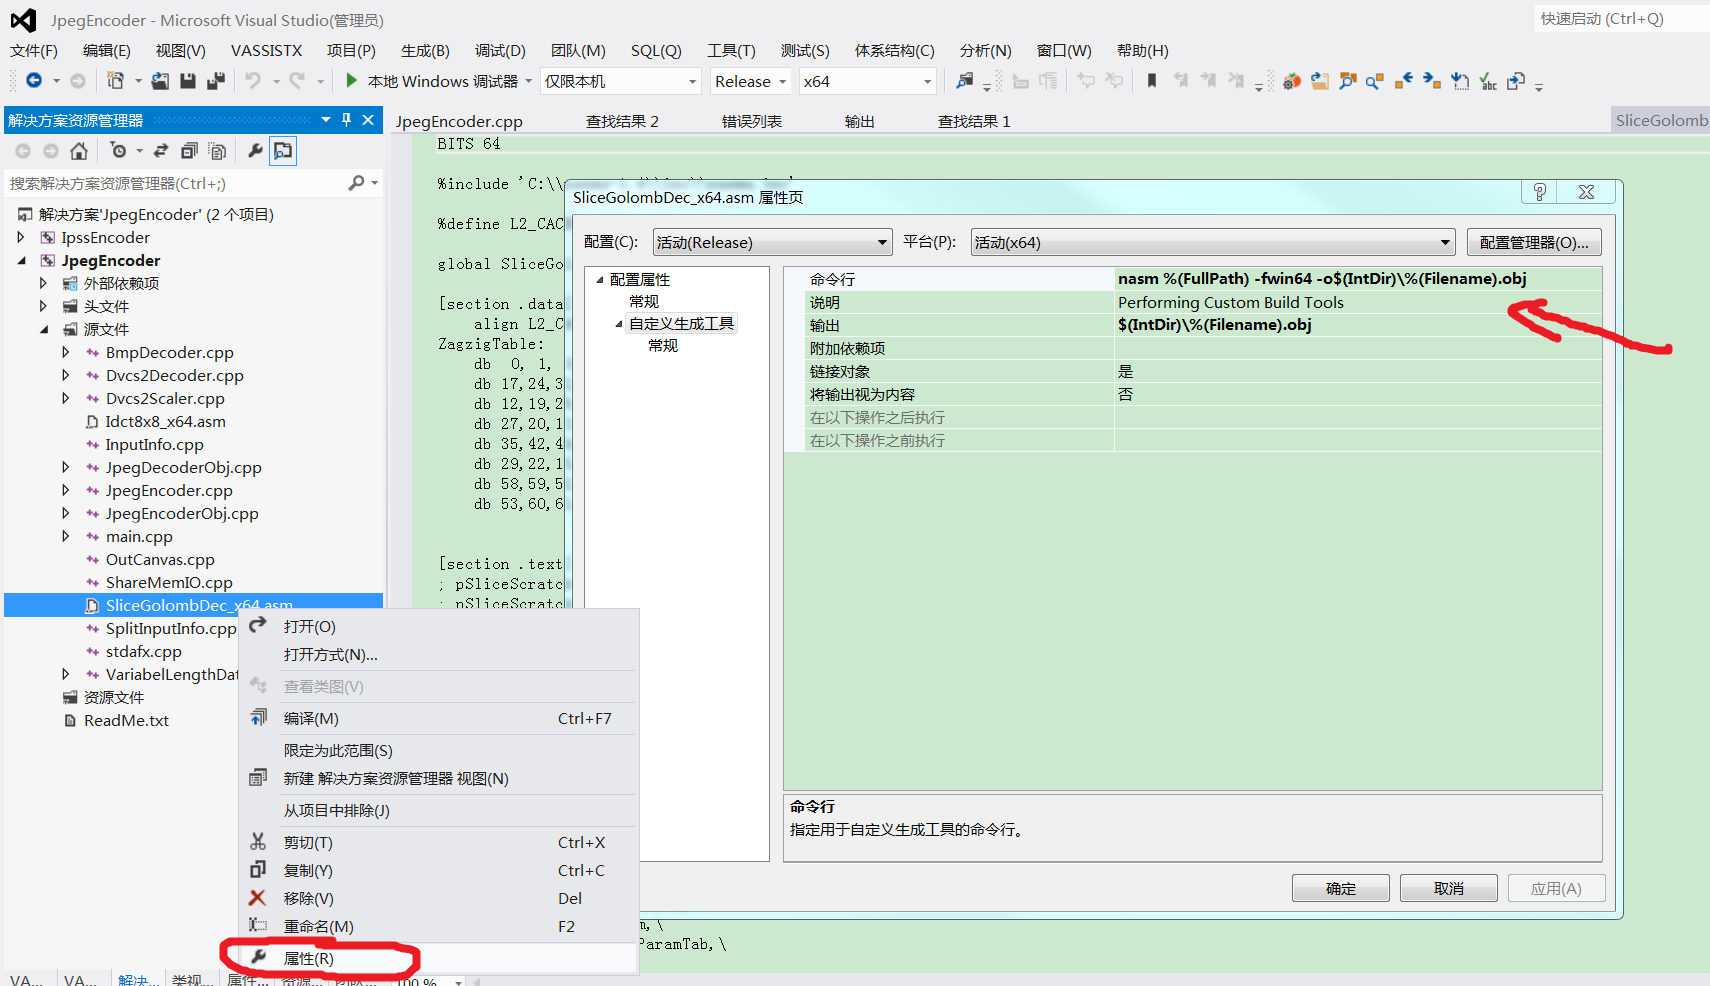The width and height of the screenshot is (1710, 986).
Task: Click the Navigate Backward toolbar arrow
Action: coord(34,81)
